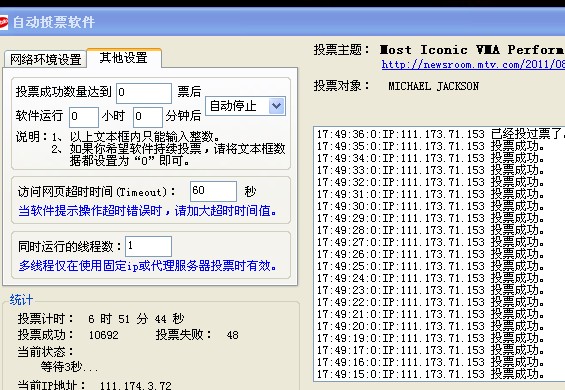Select log line at 17:49:21

click(x=431, y=314)
